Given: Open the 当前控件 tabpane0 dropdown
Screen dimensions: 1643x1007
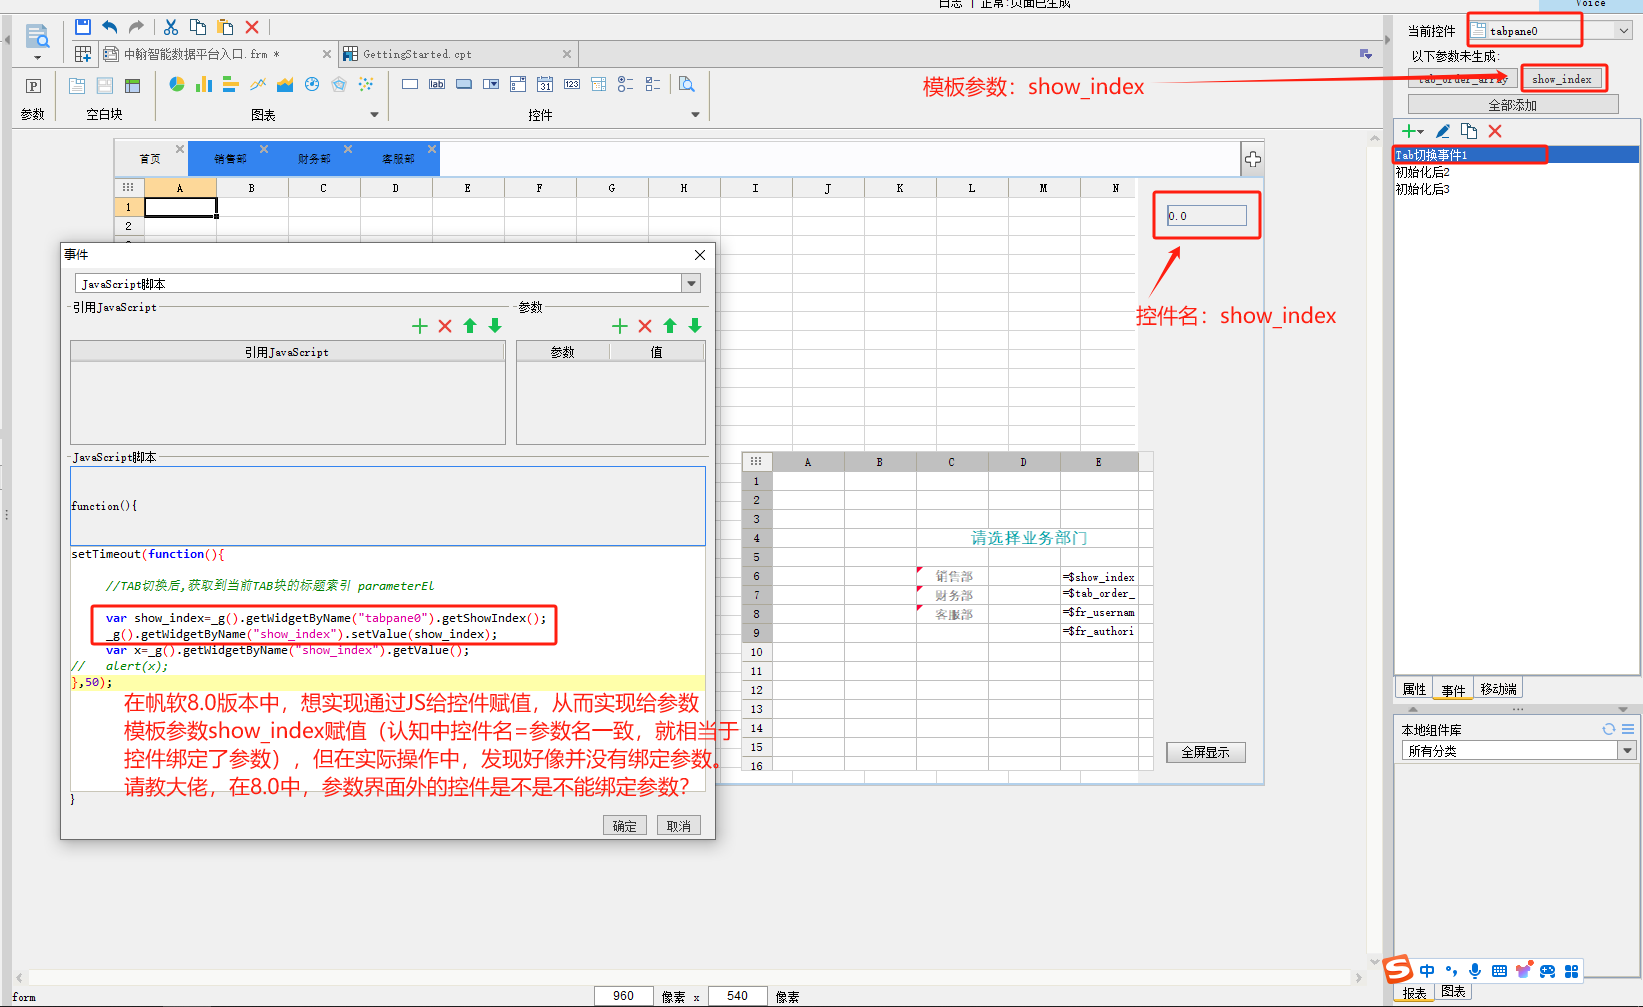Looking at the screenshot, I should pyautogui.click(x=1624, y=31).
